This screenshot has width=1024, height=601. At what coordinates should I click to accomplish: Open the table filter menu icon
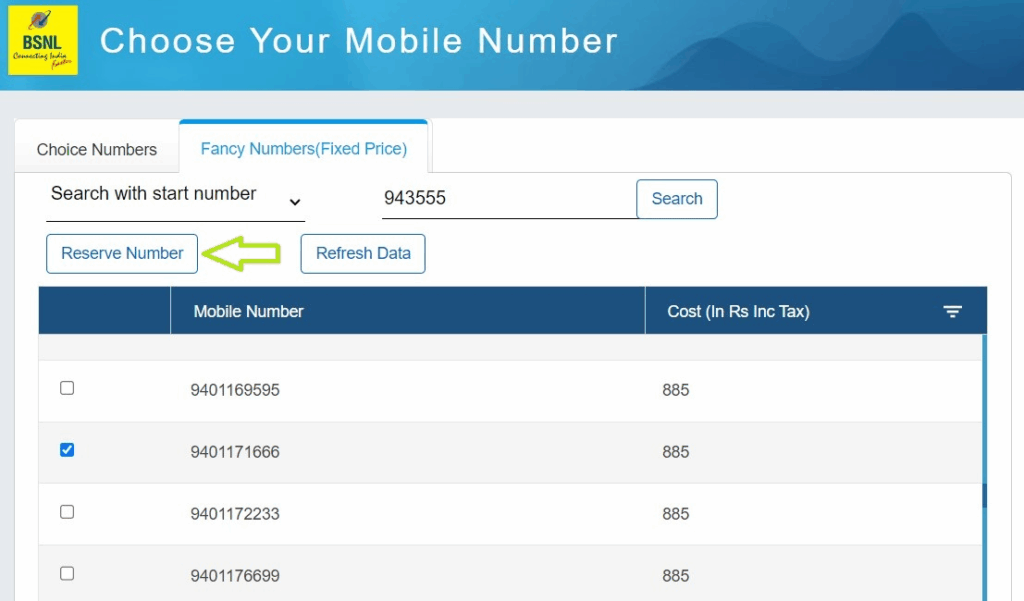pos(952,312)
